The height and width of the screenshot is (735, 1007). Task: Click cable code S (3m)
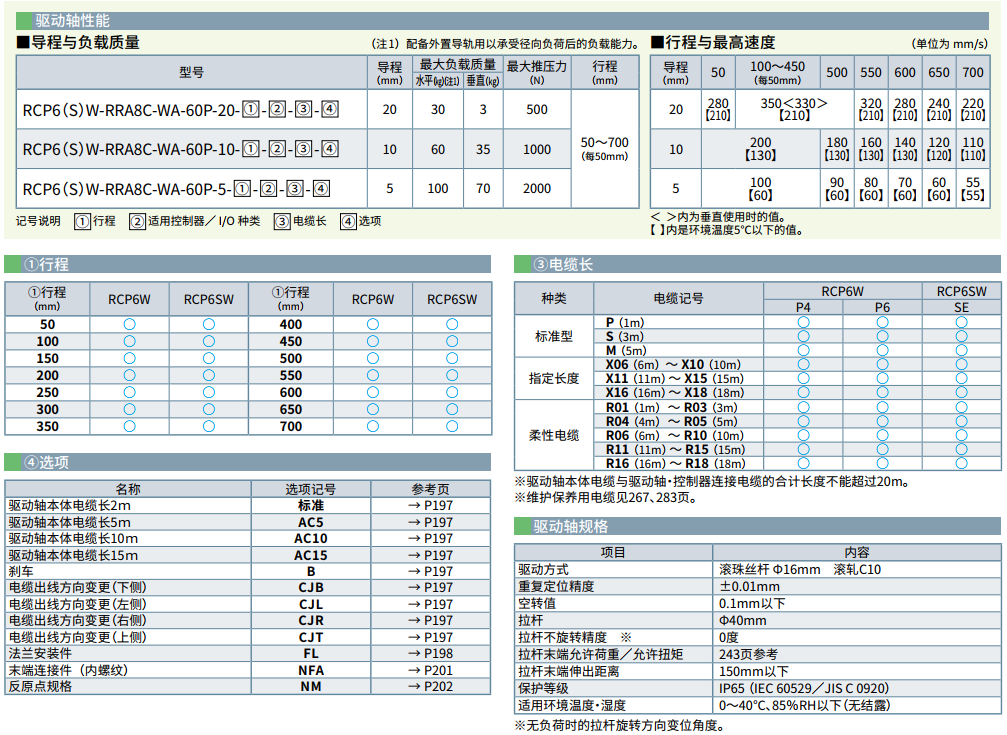pyautogui.click(x=625, y=336)
